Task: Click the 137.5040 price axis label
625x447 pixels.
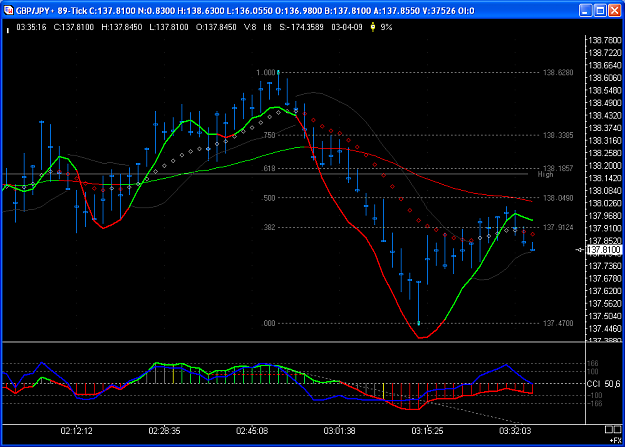Action: point(605,316)
